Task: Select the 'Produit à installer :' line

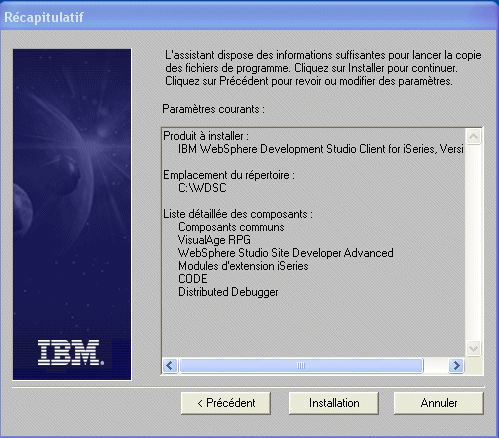Action: click(206, 136)
